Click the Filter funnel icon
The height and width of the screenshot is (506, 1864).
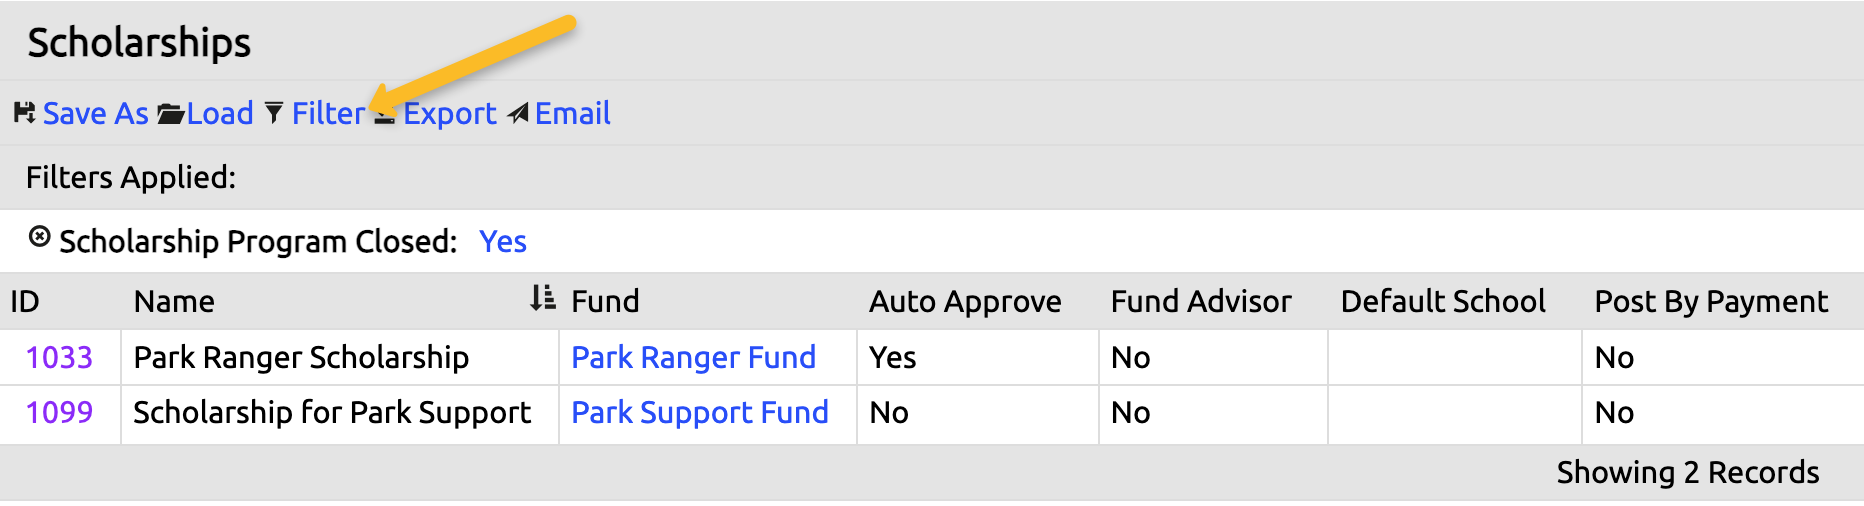pyautogui.click(x=274, y=113)
